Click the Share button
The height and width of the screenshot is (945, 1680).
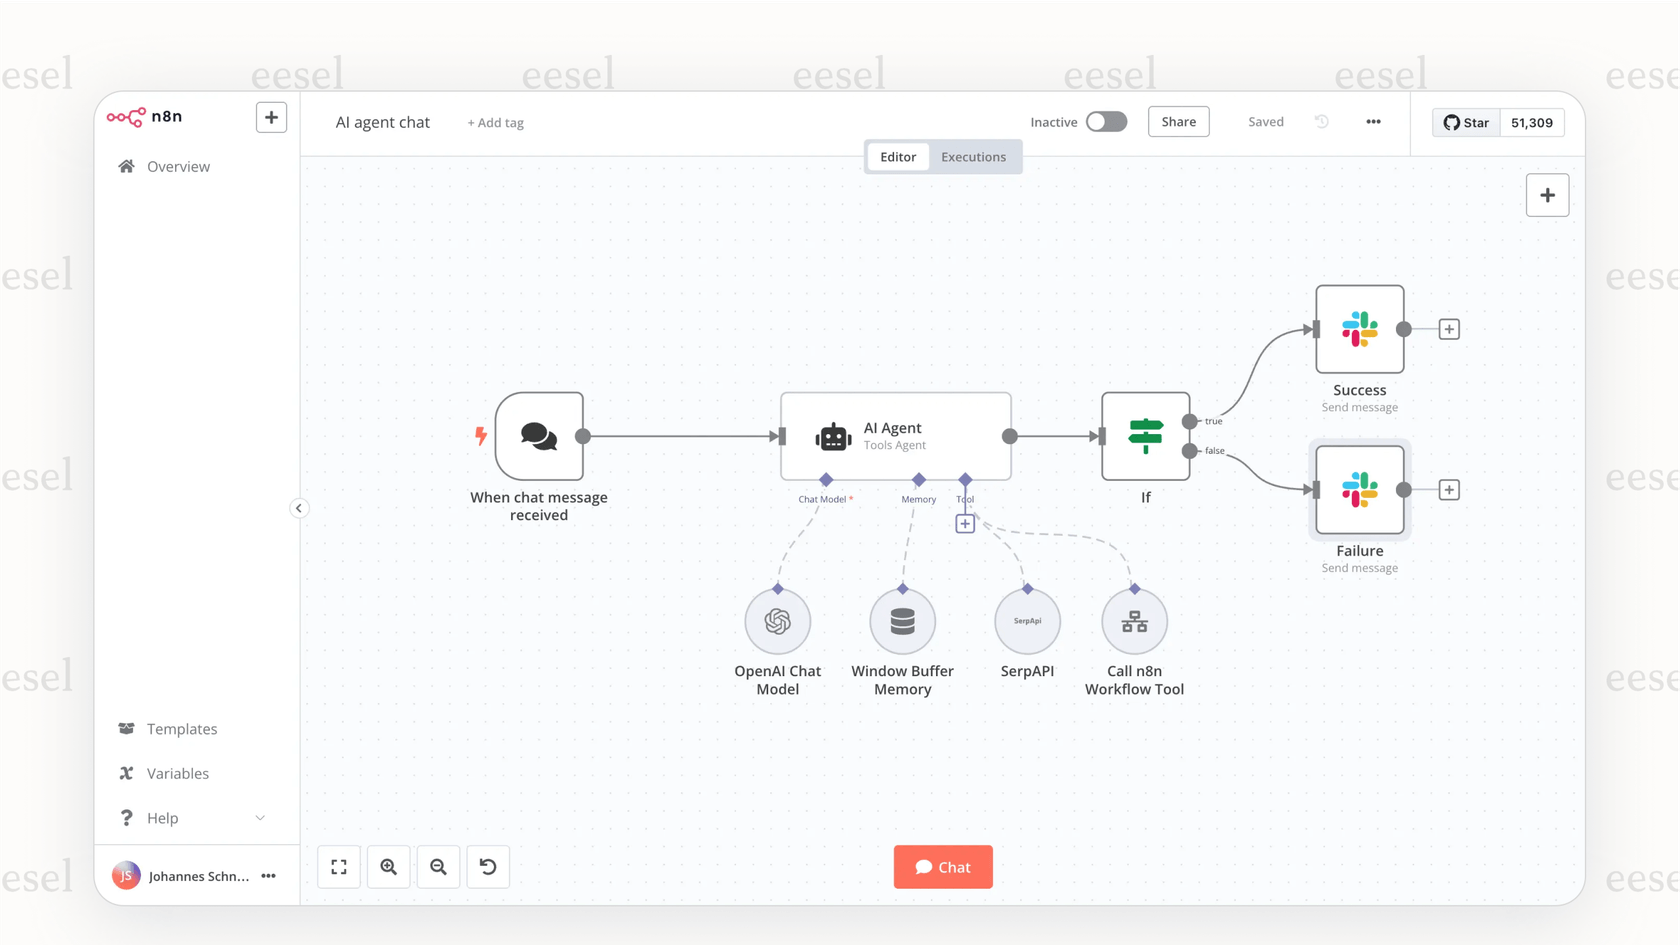click(x=1178, y=121)
